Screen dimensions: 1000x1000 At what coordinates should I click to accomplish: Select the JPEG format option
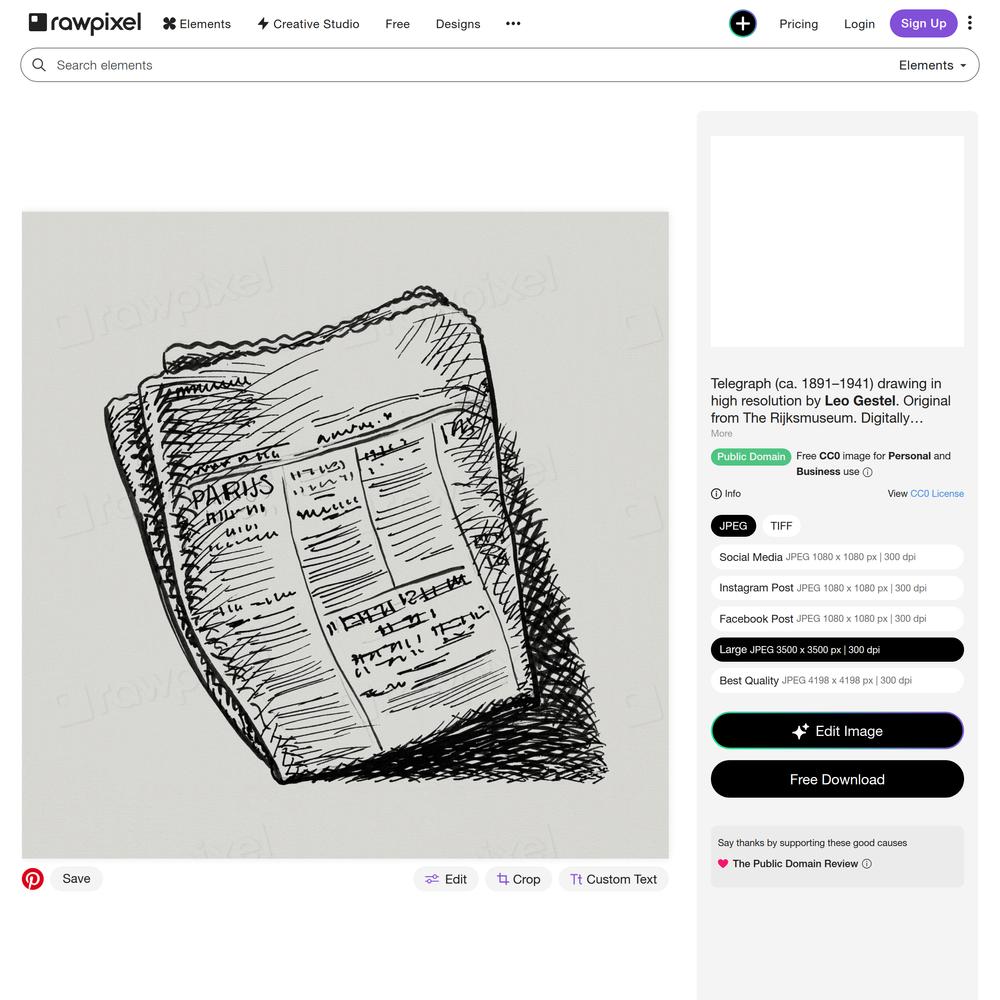(x=733, y=526)
